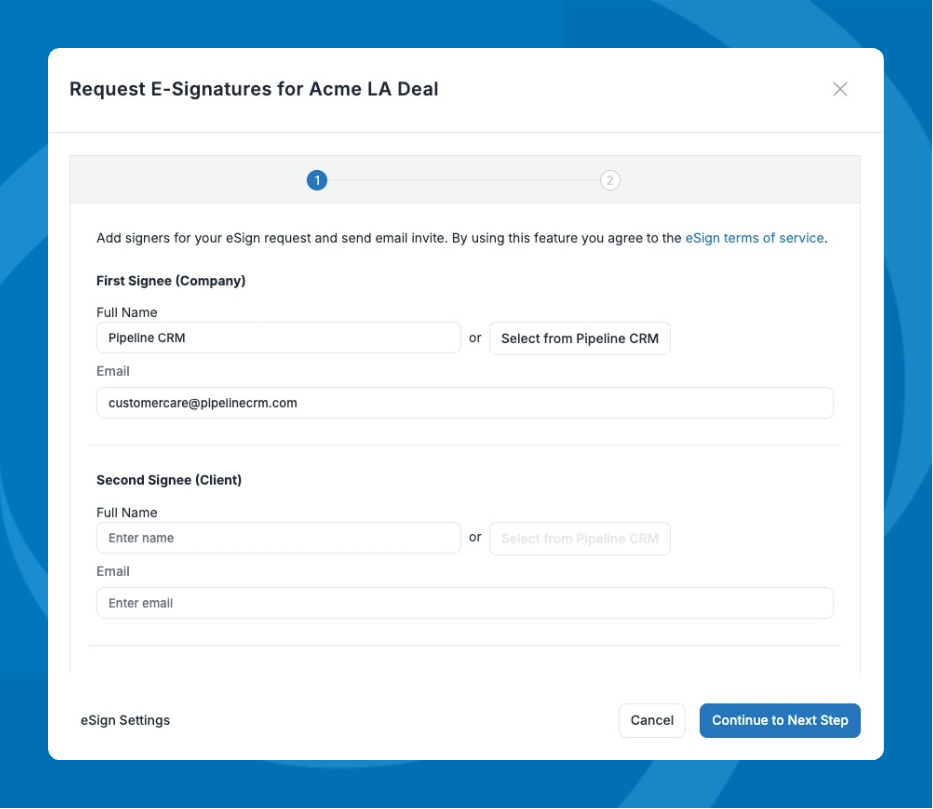
Task: Click Continue to Next Step
Action: click(x=779, y=721)
